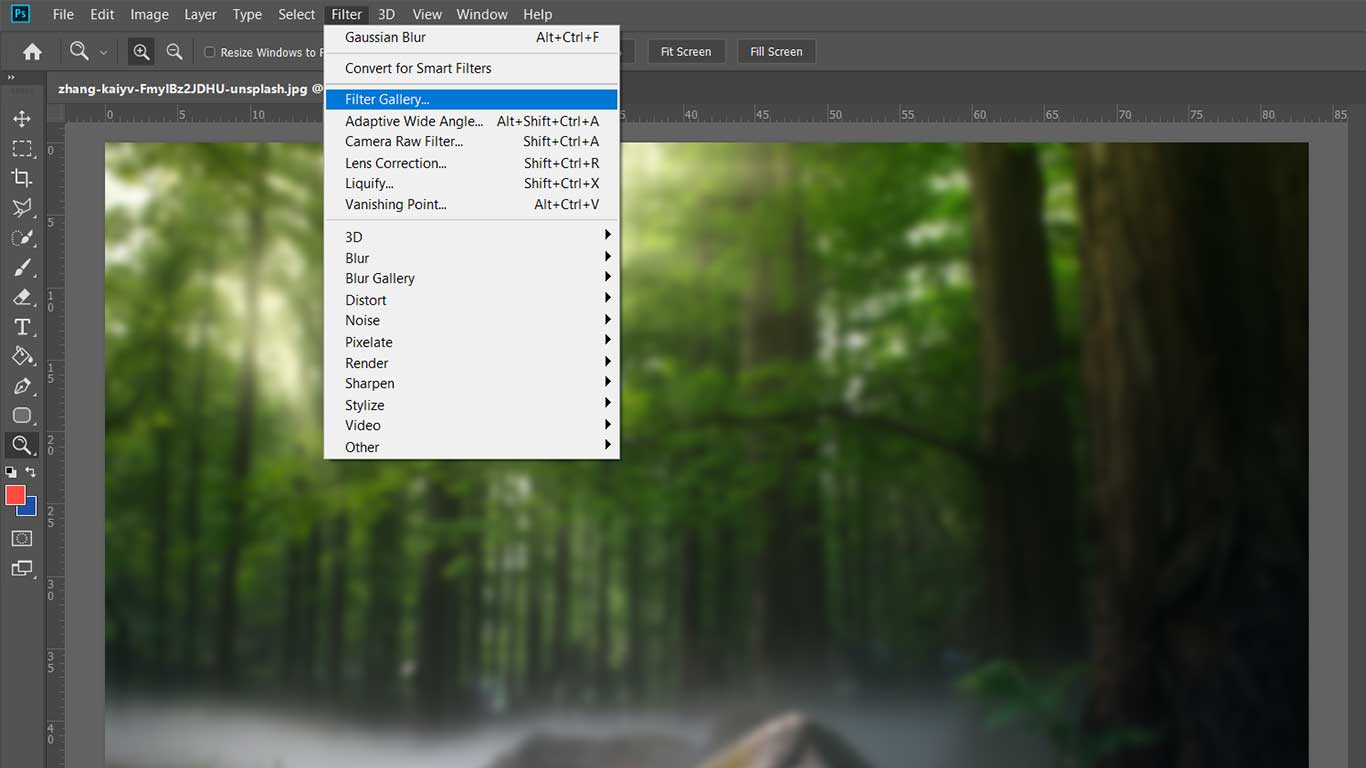
Task: Expand the 3D submenu in the Filter dropdown
Action: [471, 237]
